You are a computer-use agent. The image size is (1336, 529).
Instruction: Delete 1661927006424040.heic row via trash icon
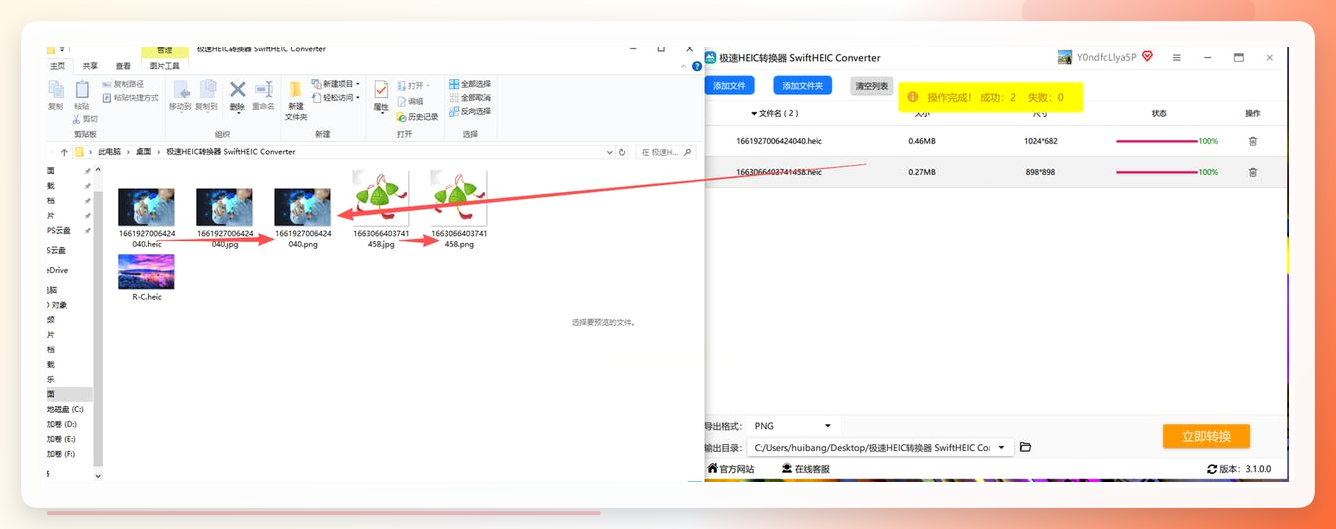tap(1252, 141)
